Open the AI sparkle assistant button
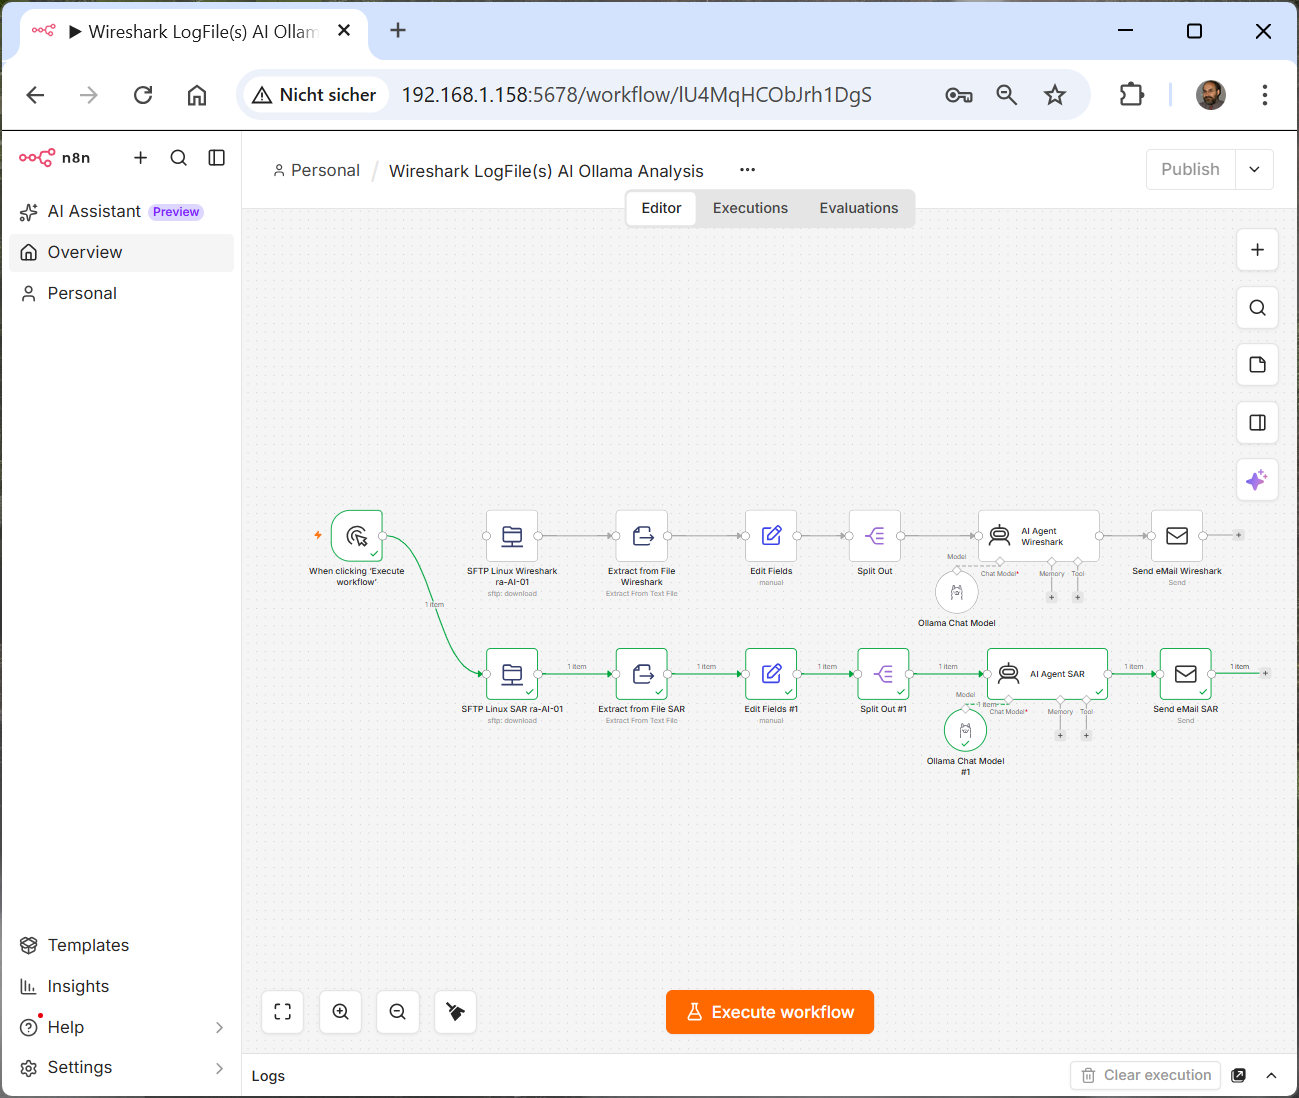The height and width of the screenshot is (1098, 1299). pos(1257,480)
